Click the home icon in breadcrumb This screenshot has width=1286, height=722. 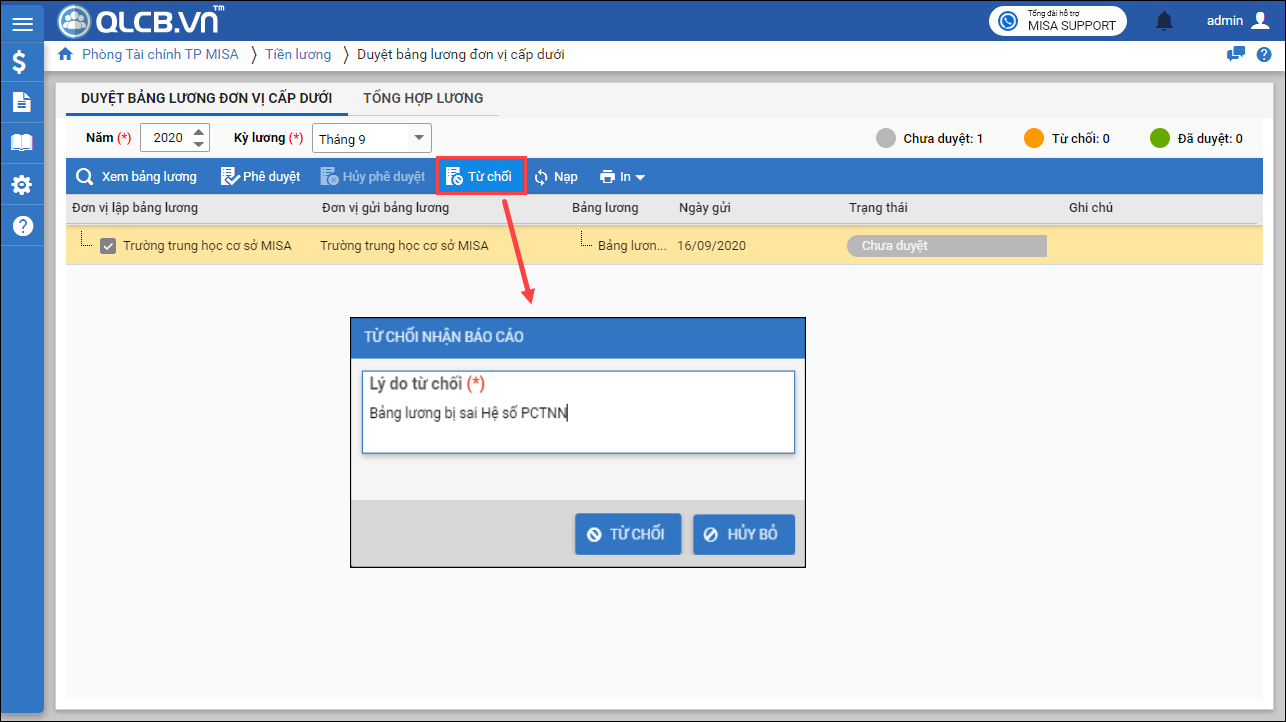coord(66,54)
